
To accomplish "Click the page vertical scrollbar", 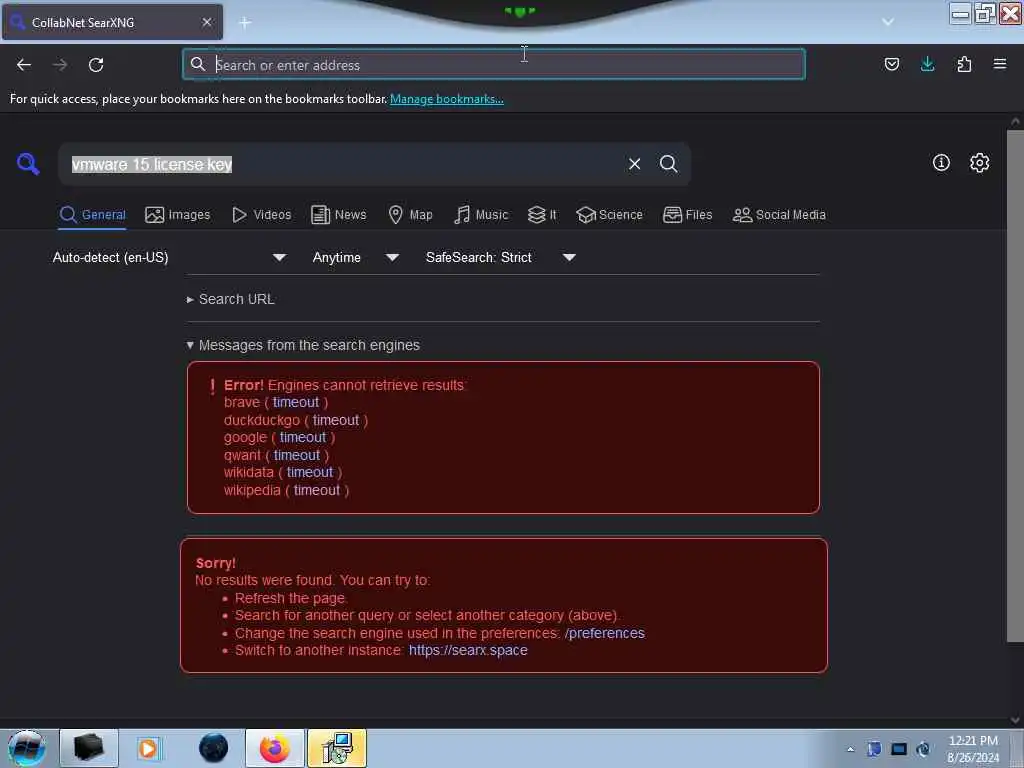I will coord(1015,385).
